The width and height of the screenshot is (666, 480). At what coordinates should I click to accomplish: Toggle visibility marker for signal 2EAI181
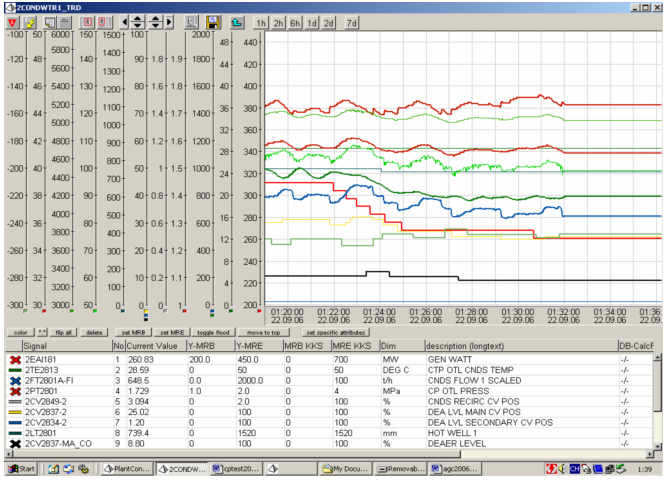[14, 358]
